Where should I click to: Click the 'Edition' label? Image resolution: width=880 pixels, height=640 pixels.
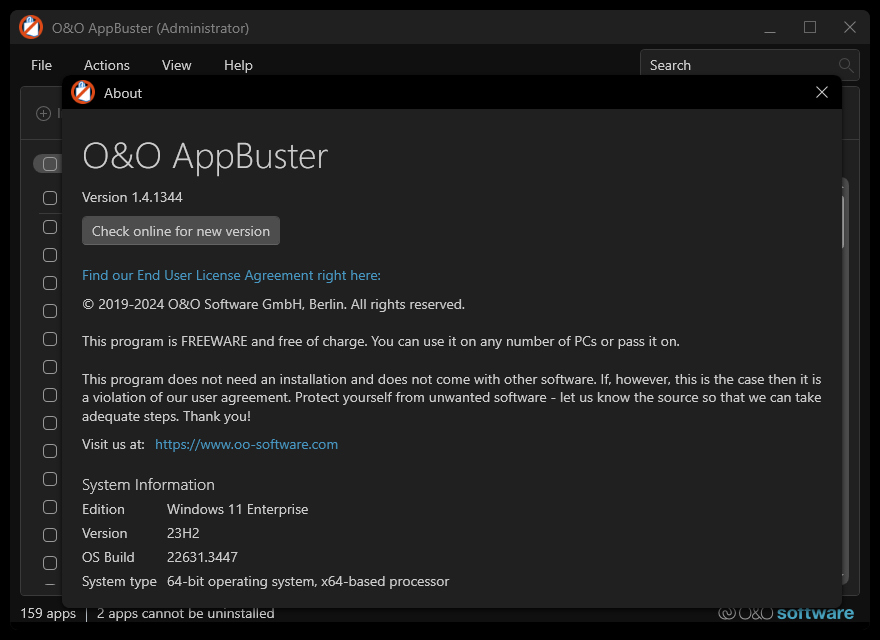(103, 509)
